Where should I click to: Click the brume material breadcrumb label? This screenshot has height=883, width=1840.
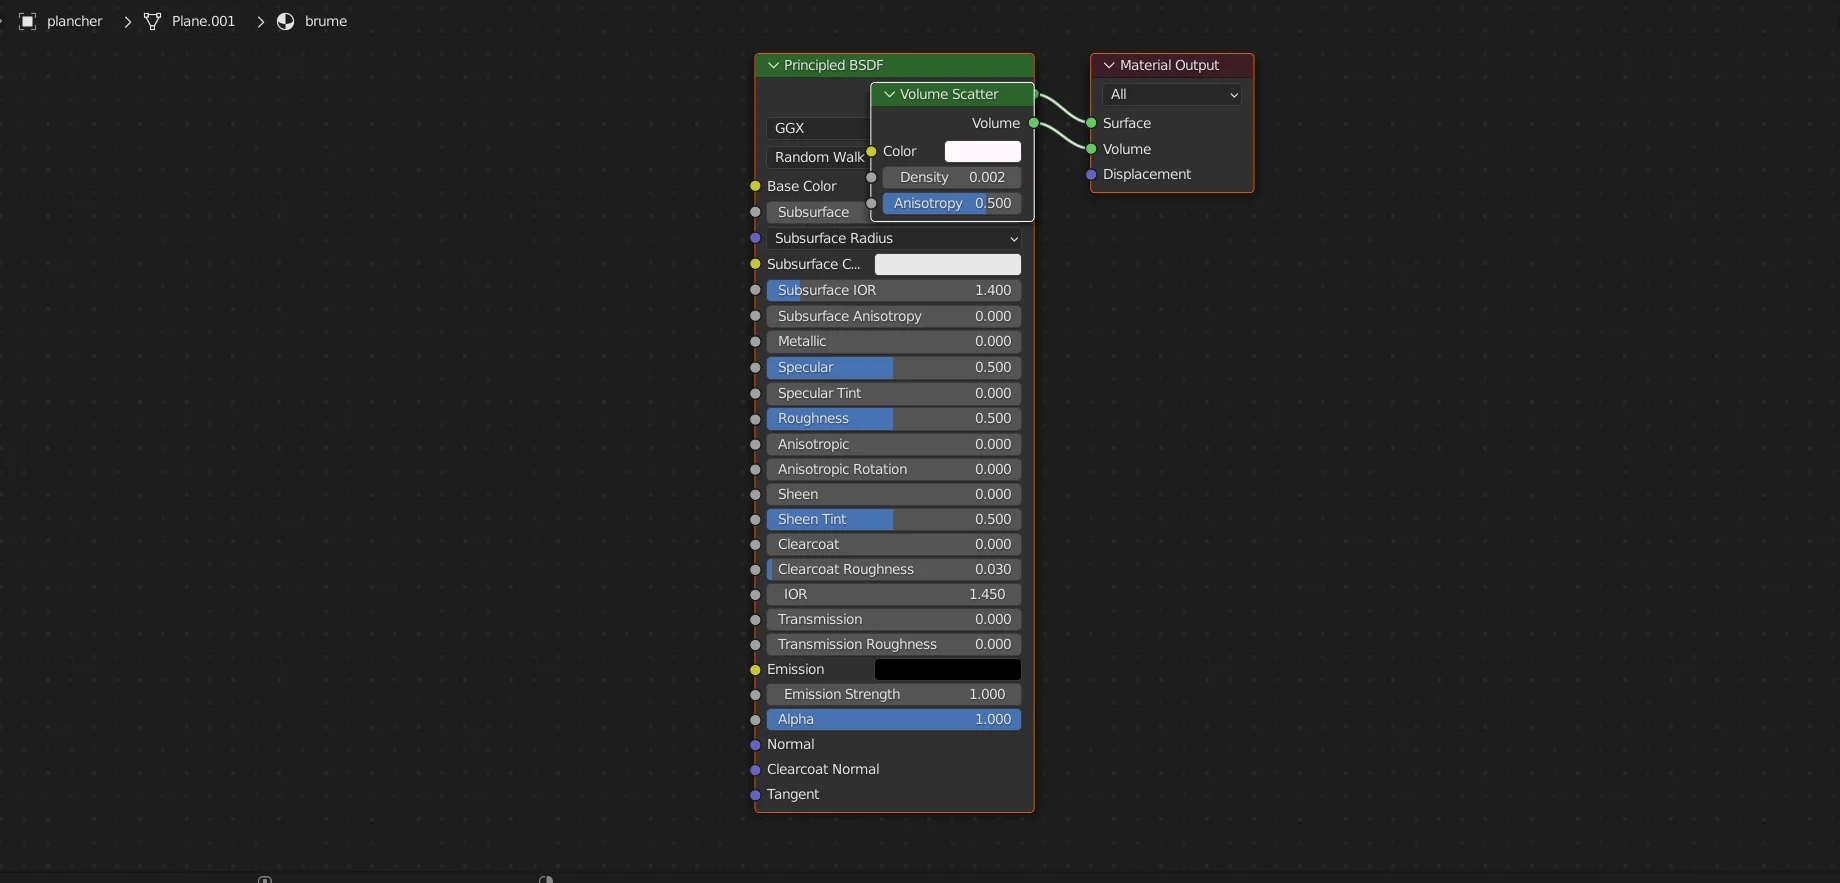point(326,21)
